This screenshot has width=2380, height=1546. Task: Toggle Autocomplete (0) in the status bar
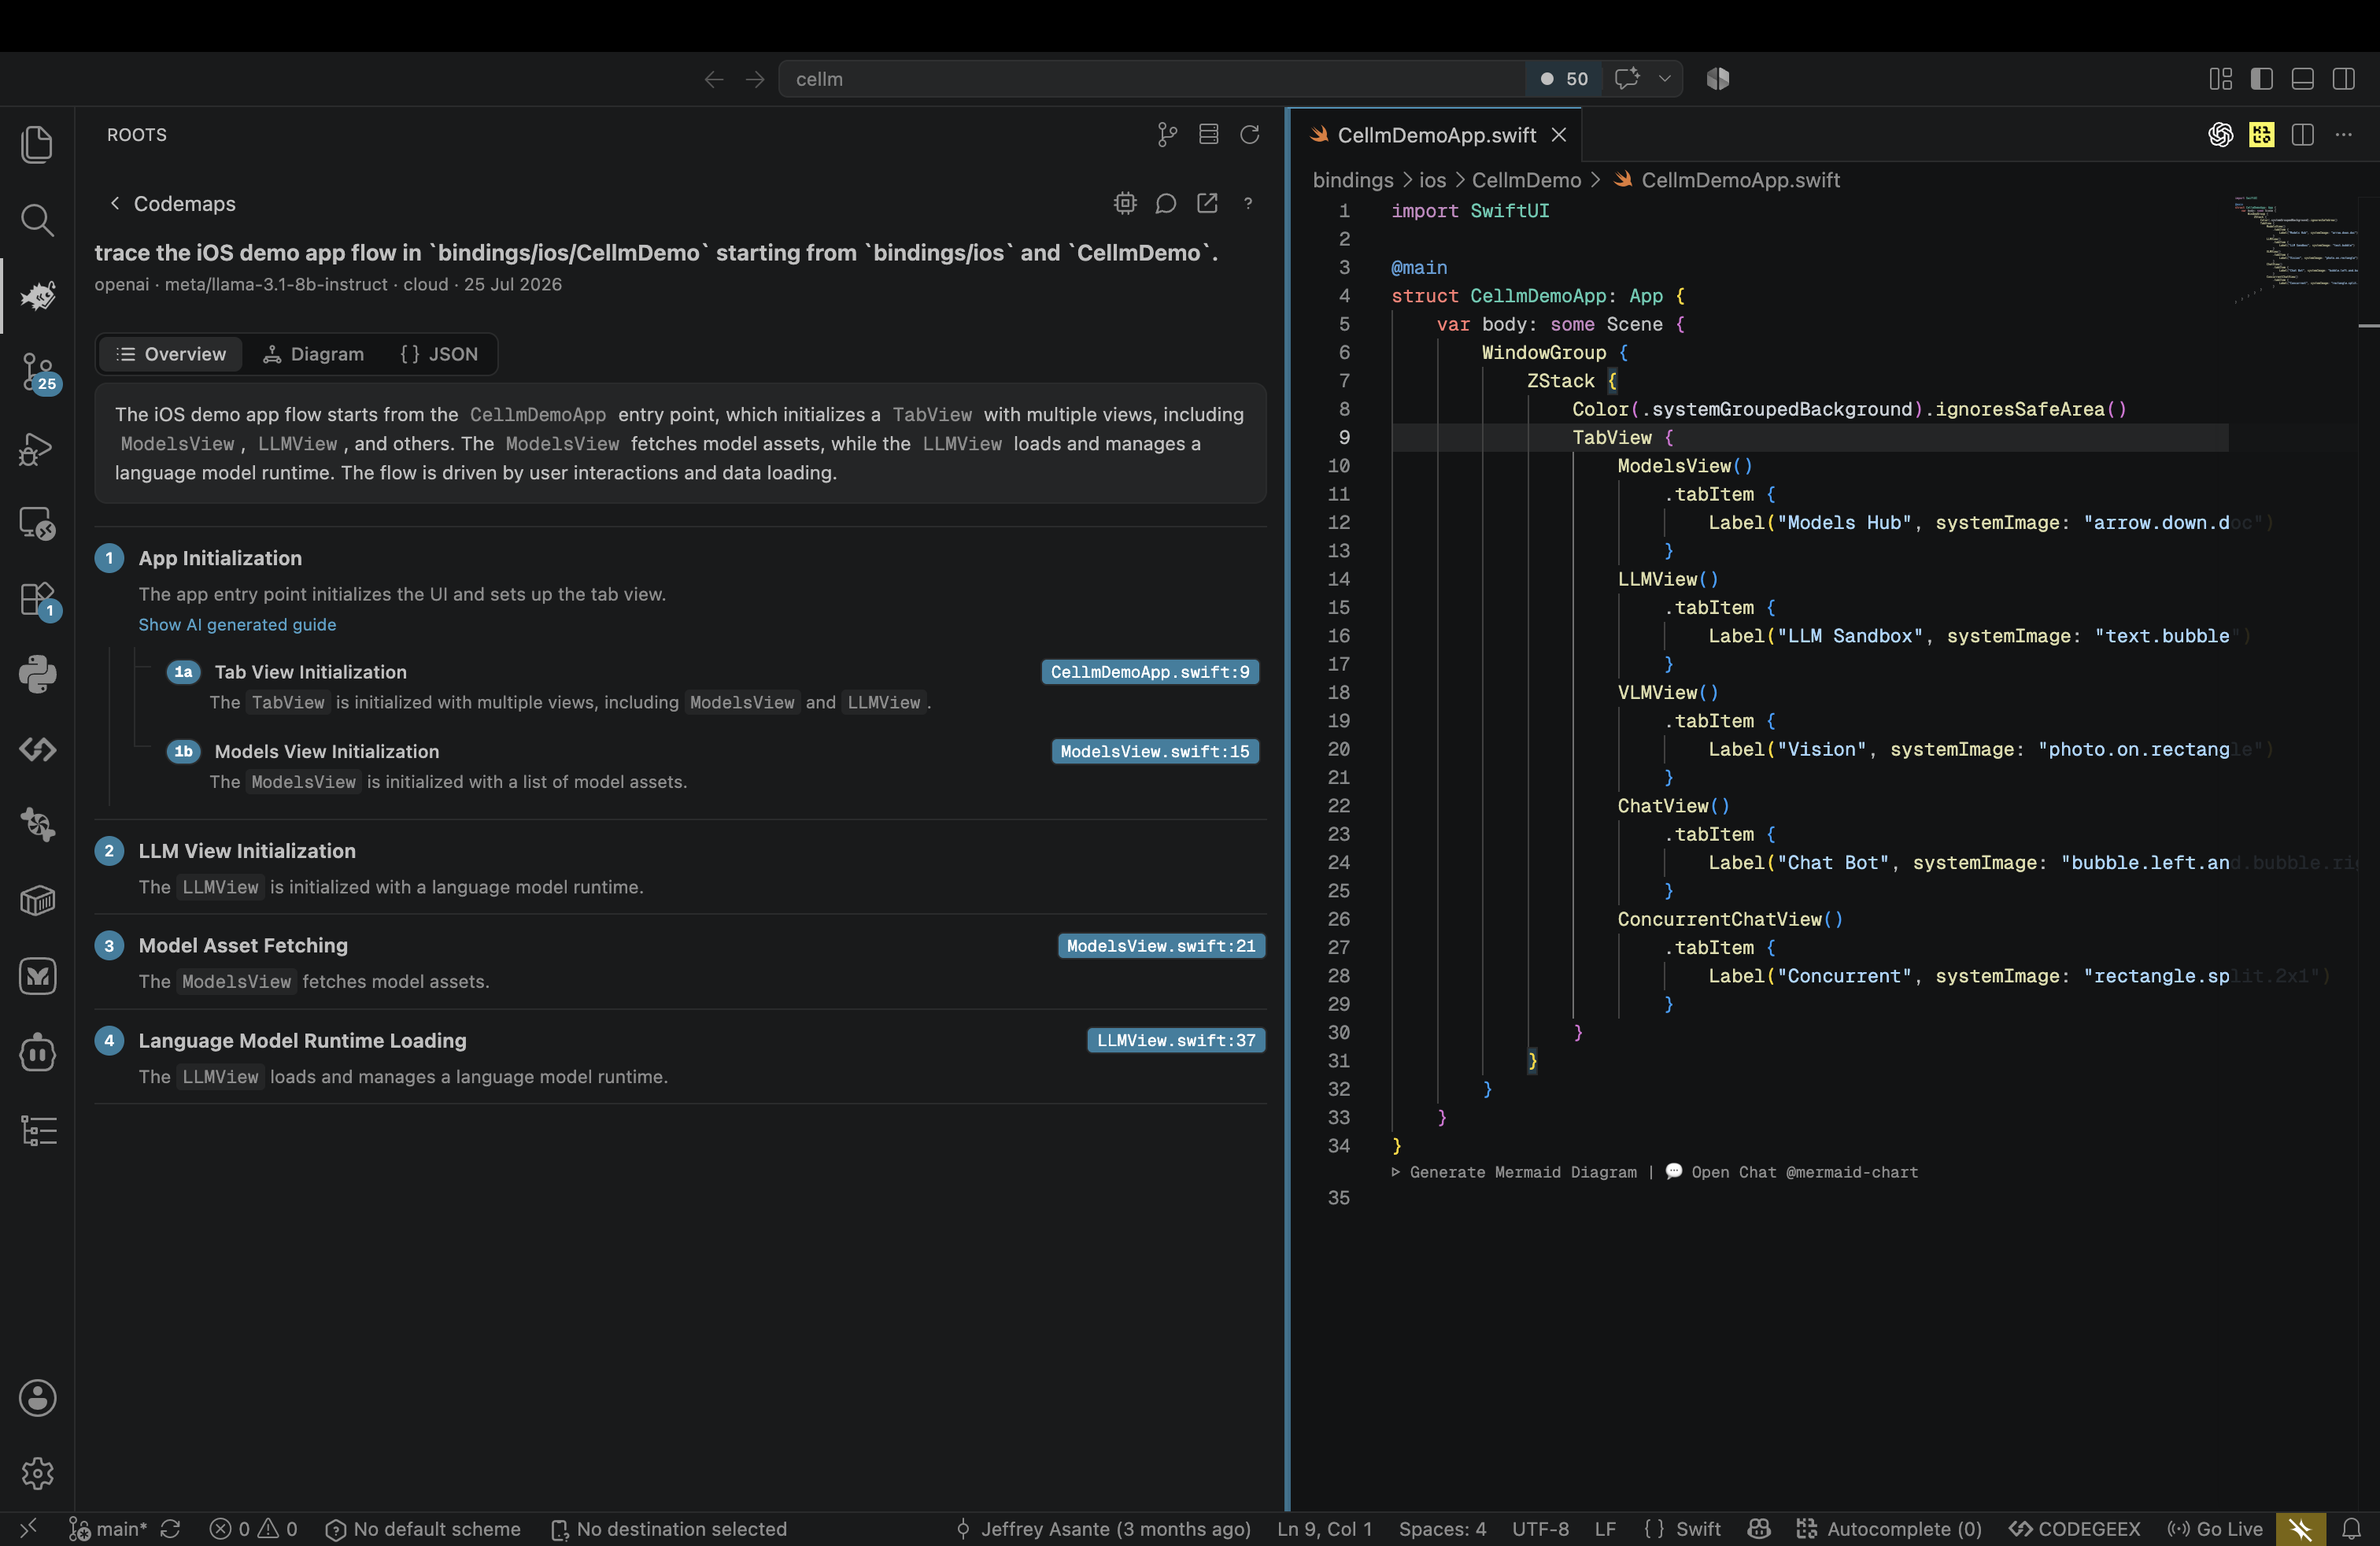pos(1888,1528)
